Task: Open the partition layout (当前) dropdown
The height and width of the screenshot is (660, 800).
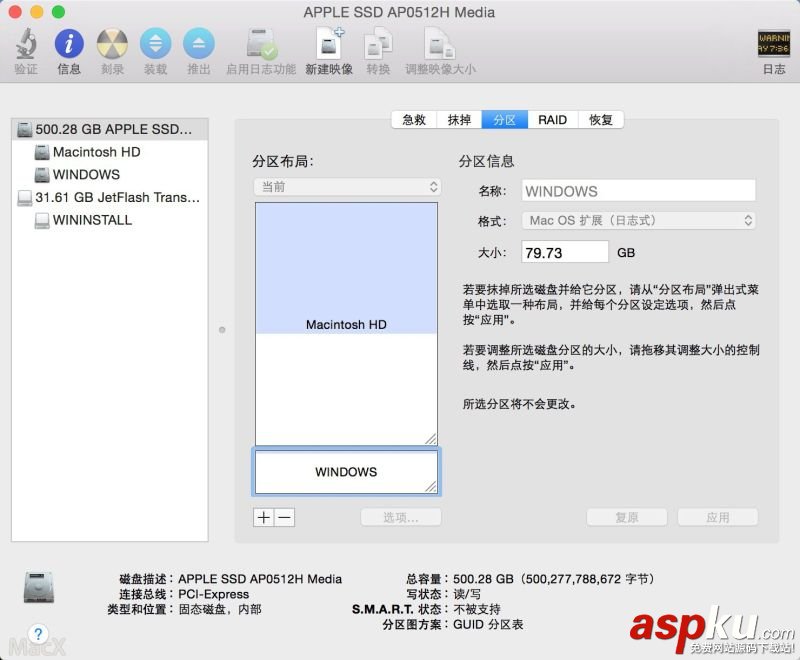Action: [347, 187]
